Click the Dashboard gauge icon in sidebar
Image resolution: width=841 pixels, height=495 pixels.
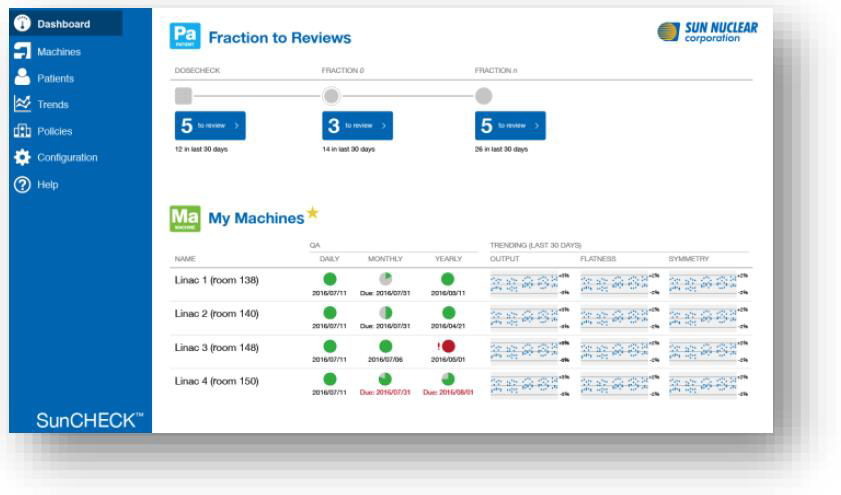(18, 24)
